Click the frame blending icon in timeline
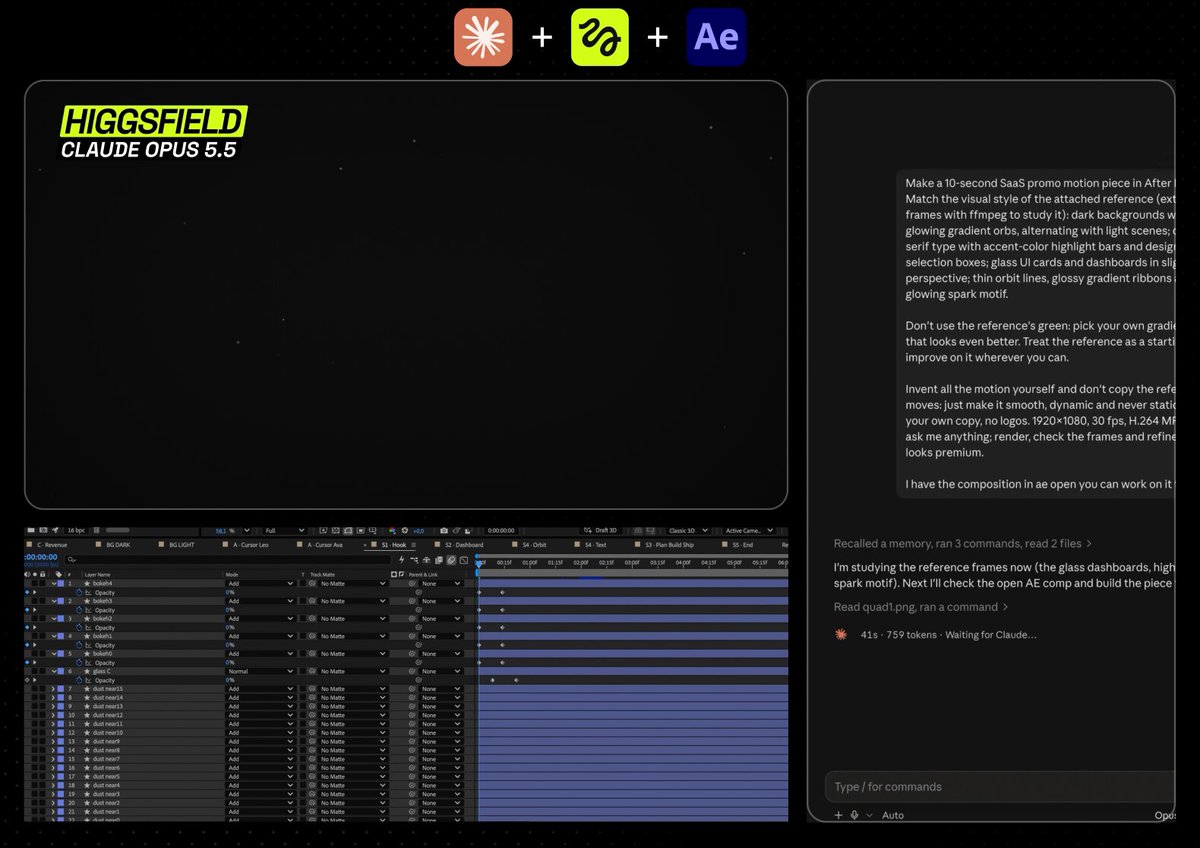This screenshot has width=1200, height=848. point(439,560)
